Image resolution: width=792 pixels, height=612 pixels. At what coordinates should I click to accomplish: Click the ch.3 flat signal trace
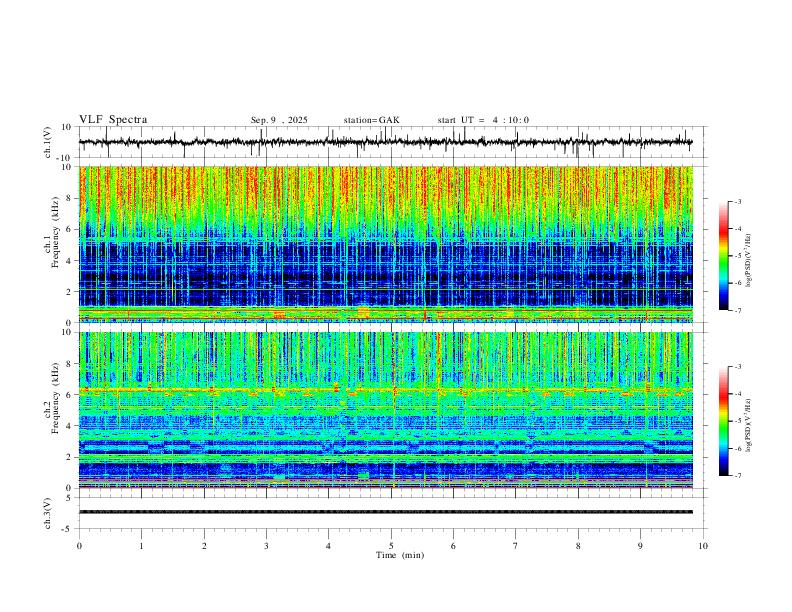click(x=385, y=512)
